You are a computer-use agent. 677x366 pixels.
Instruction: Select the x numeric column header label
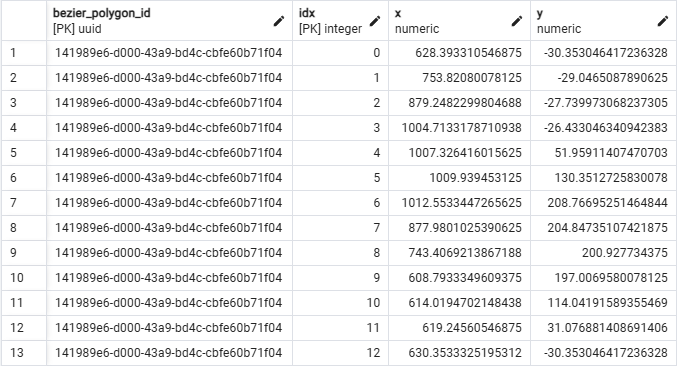(x=417, y=21)
